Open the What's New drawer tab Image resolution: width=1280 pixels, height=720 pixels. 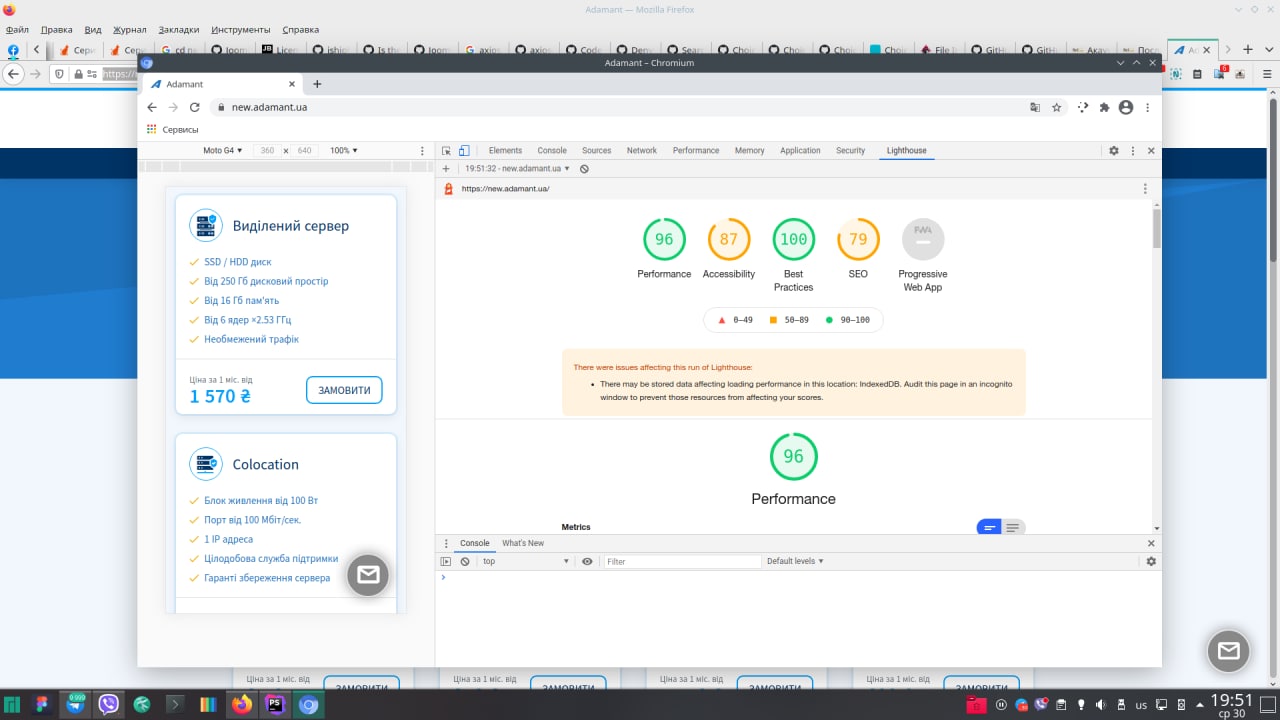click(523, 543)
